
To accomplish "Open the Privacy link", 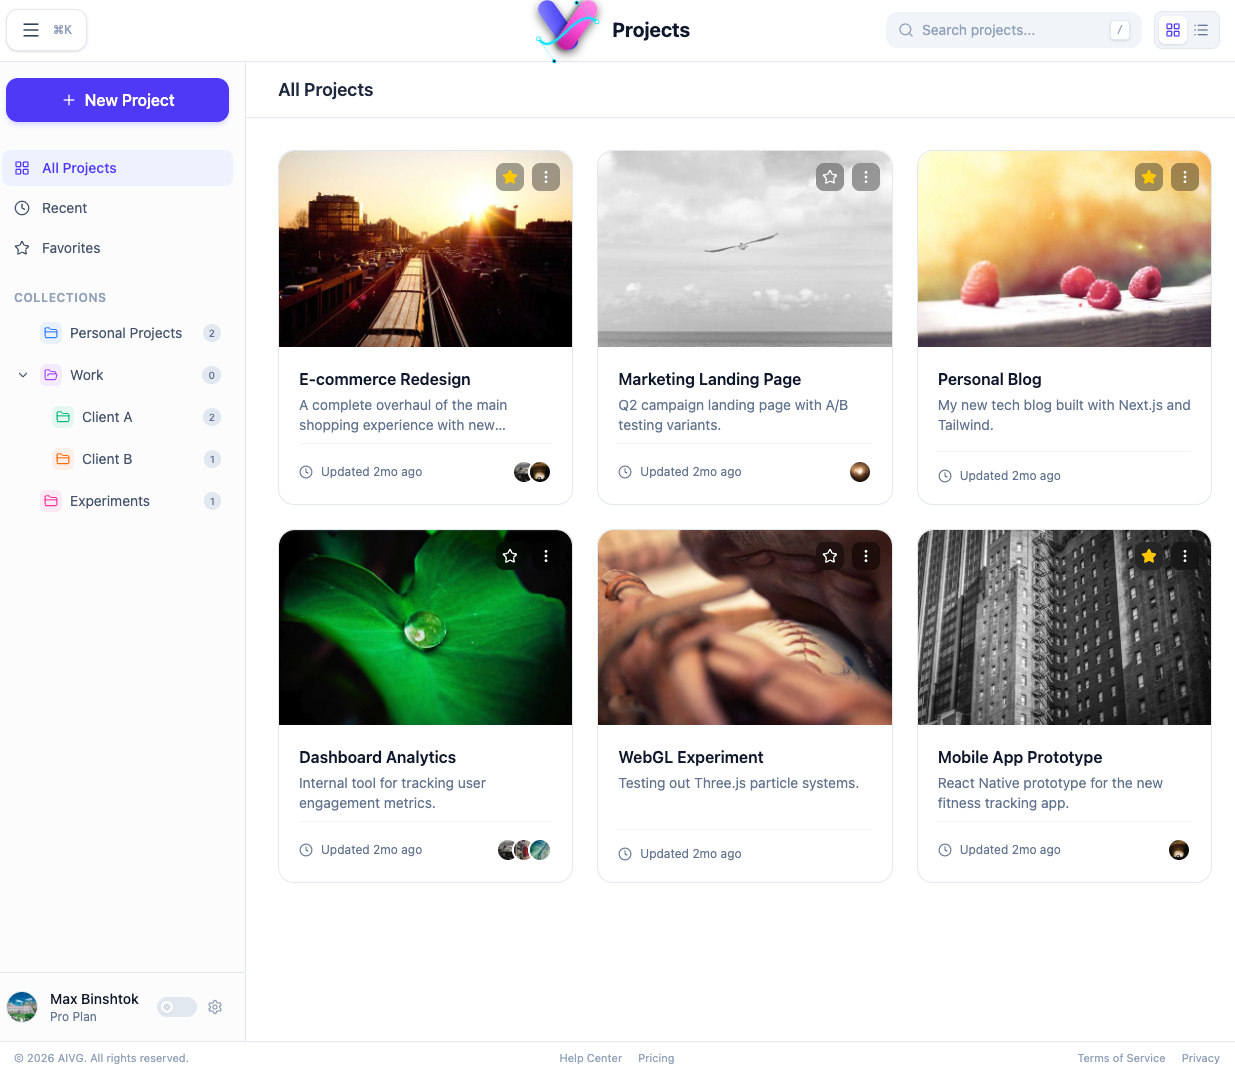I will pyautogui.click(x=1200, y=1058).
